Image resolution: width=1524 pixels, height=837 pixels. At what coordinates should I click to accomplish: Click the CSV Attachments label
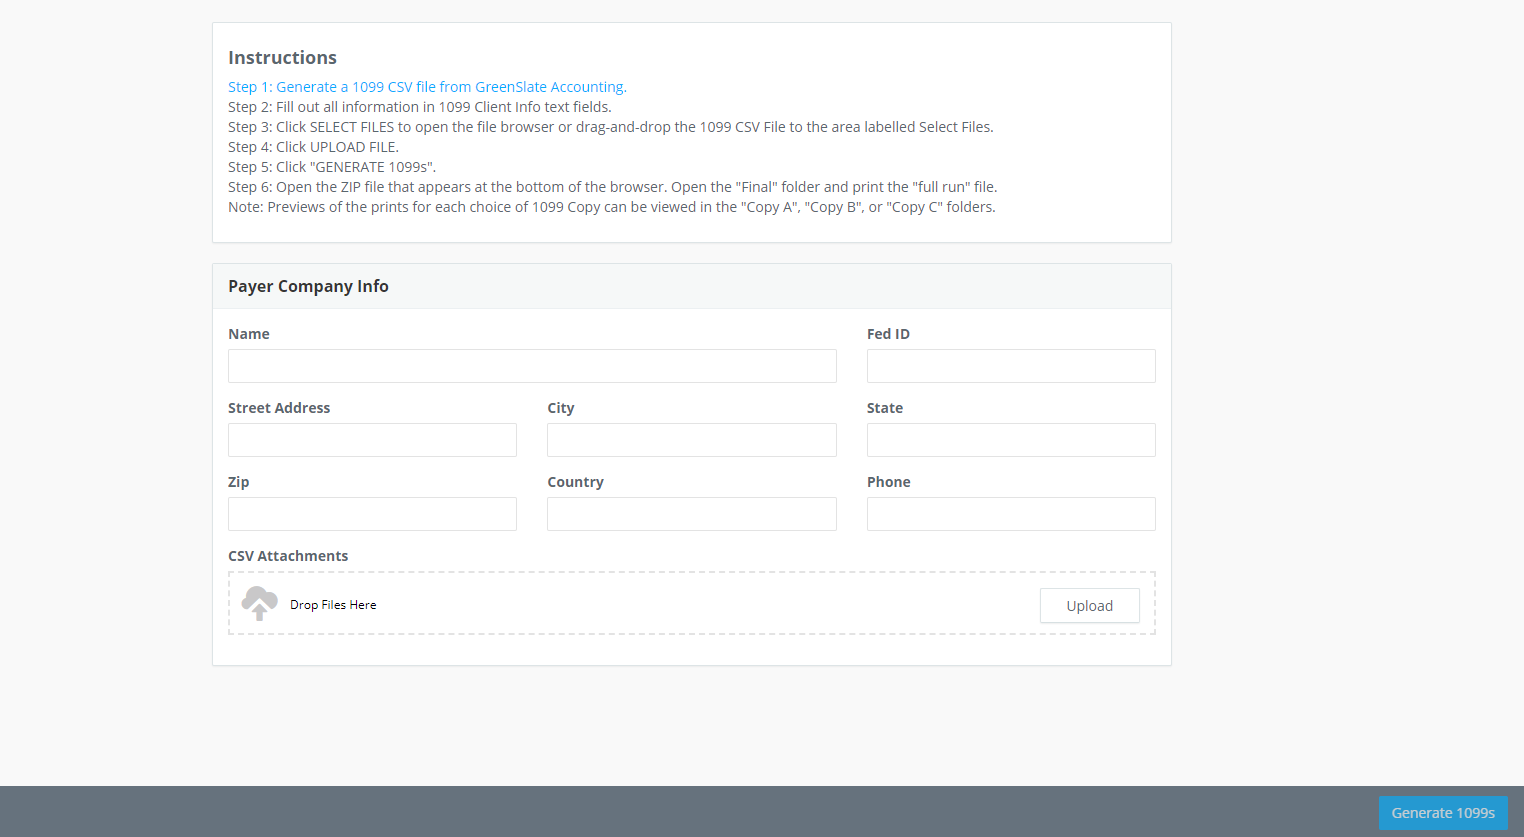pos(288,556)
